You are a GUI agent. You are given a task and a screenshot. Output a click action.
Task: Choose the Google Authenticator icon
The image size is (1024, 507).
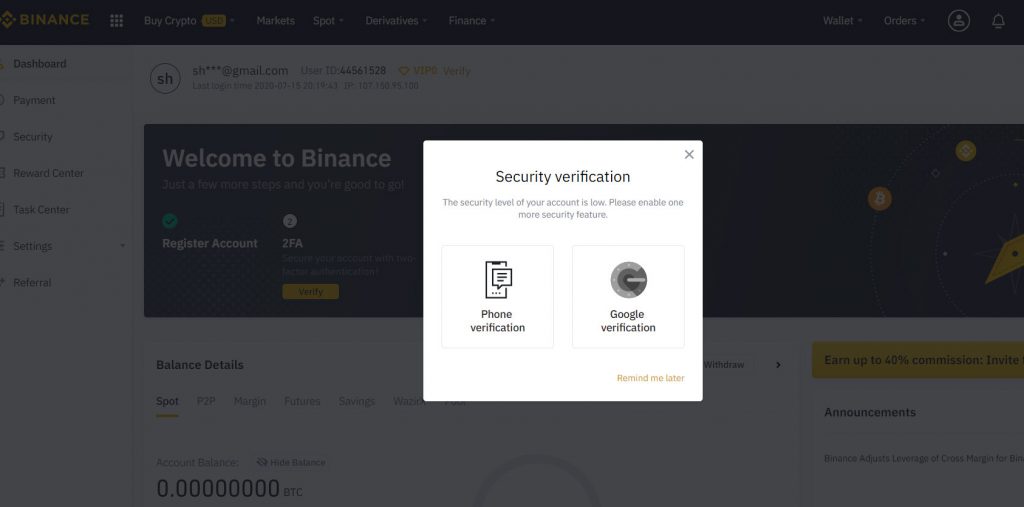pyautogui.click(x=628, y=280)
